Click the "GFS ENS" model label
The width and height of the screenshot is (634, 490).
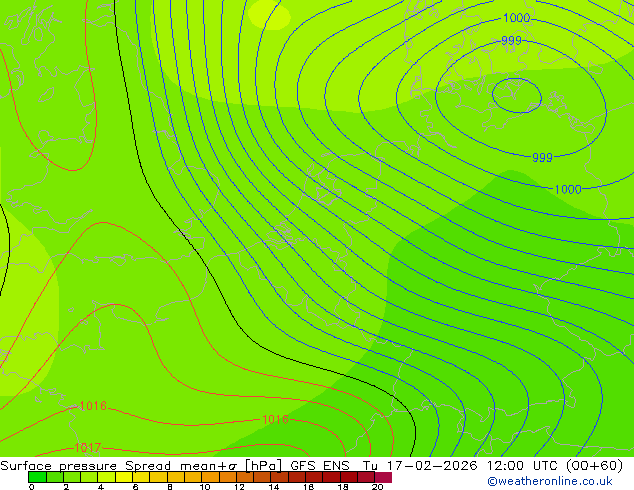coord(320,466)
